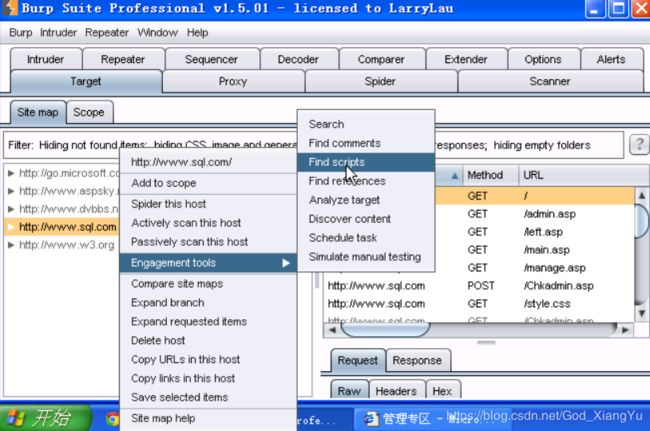Click Expand requested items

pos(208,322)
